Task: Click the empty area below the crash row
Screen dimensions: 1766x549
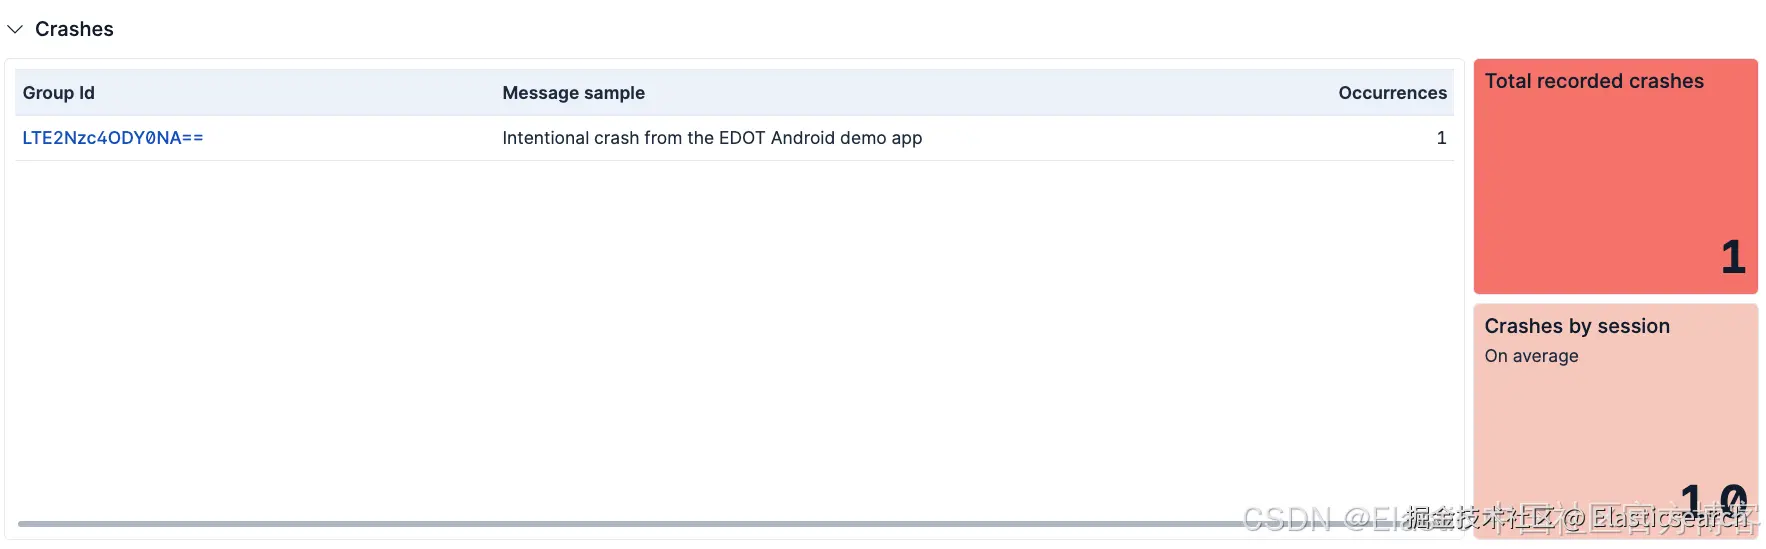Action: tap(735, 340)
